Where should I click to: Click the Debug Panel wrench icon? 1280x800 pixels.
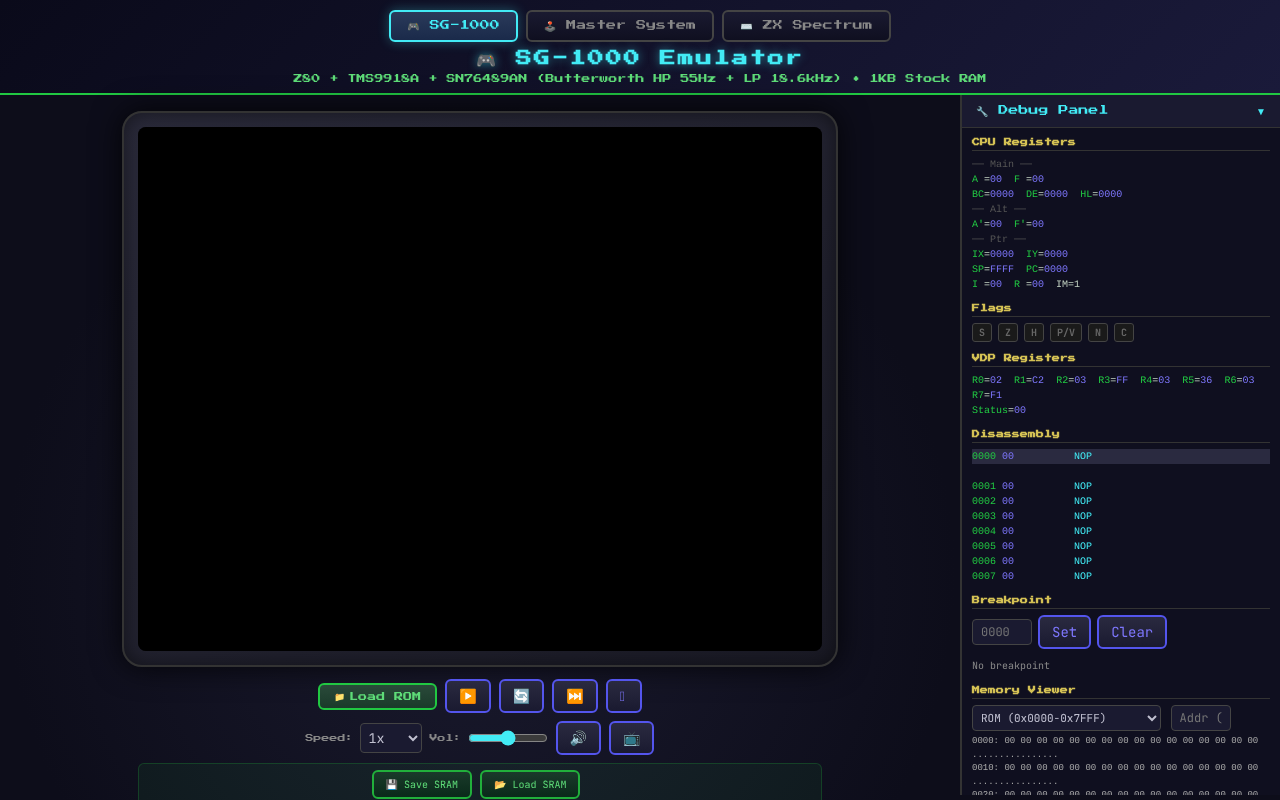click(x=982, y=111)
